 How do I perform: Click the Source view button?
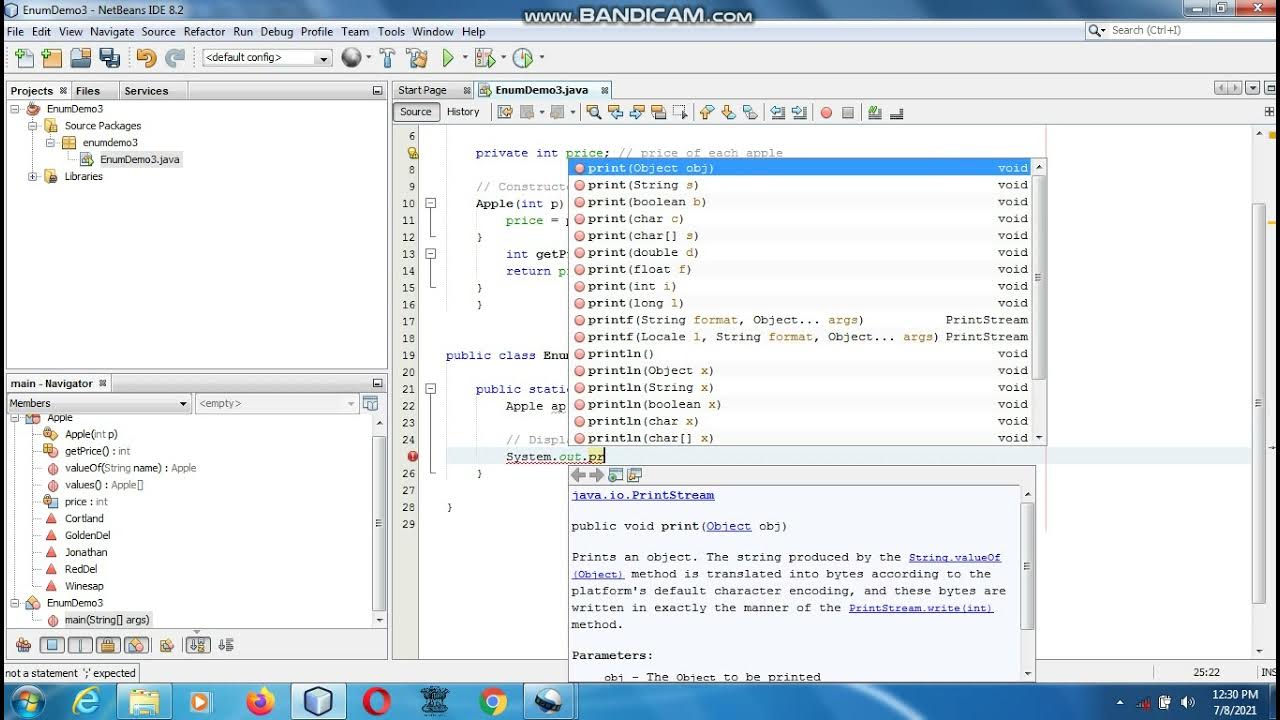pyautogui.click(x=416, y=112)
